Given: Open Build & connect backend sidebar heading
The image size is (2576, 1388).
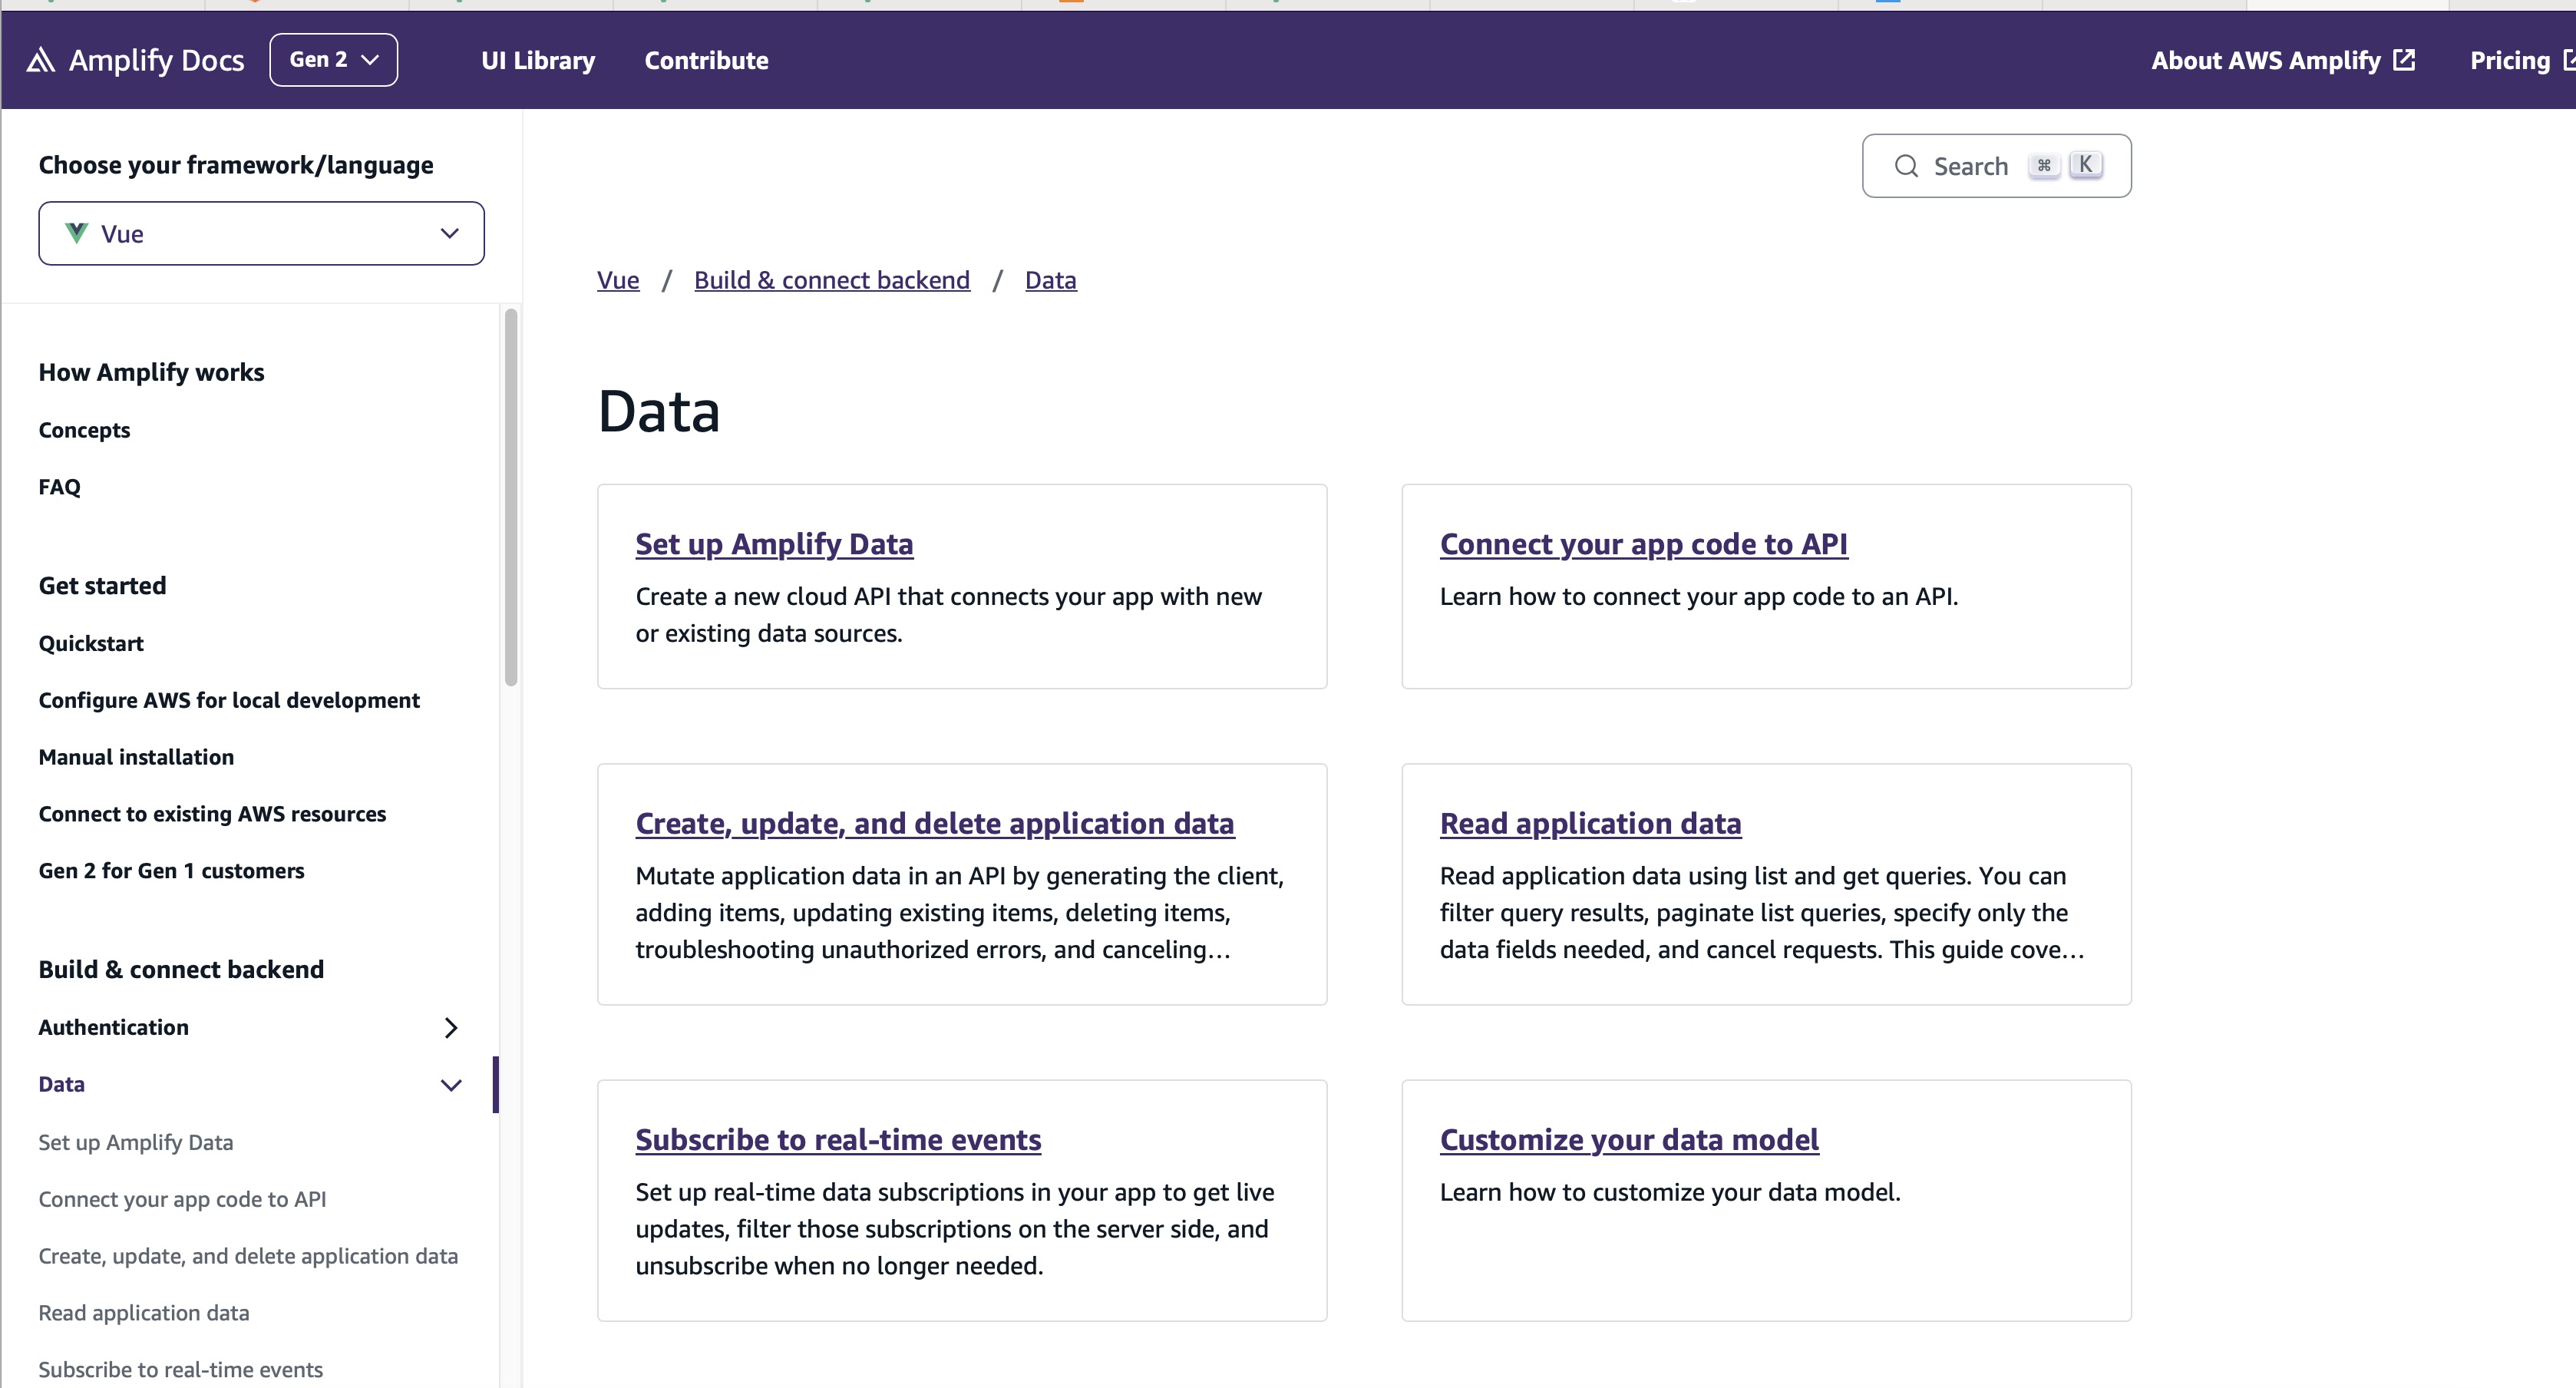Looking at the screenshot, I should (x=181, y=970).
